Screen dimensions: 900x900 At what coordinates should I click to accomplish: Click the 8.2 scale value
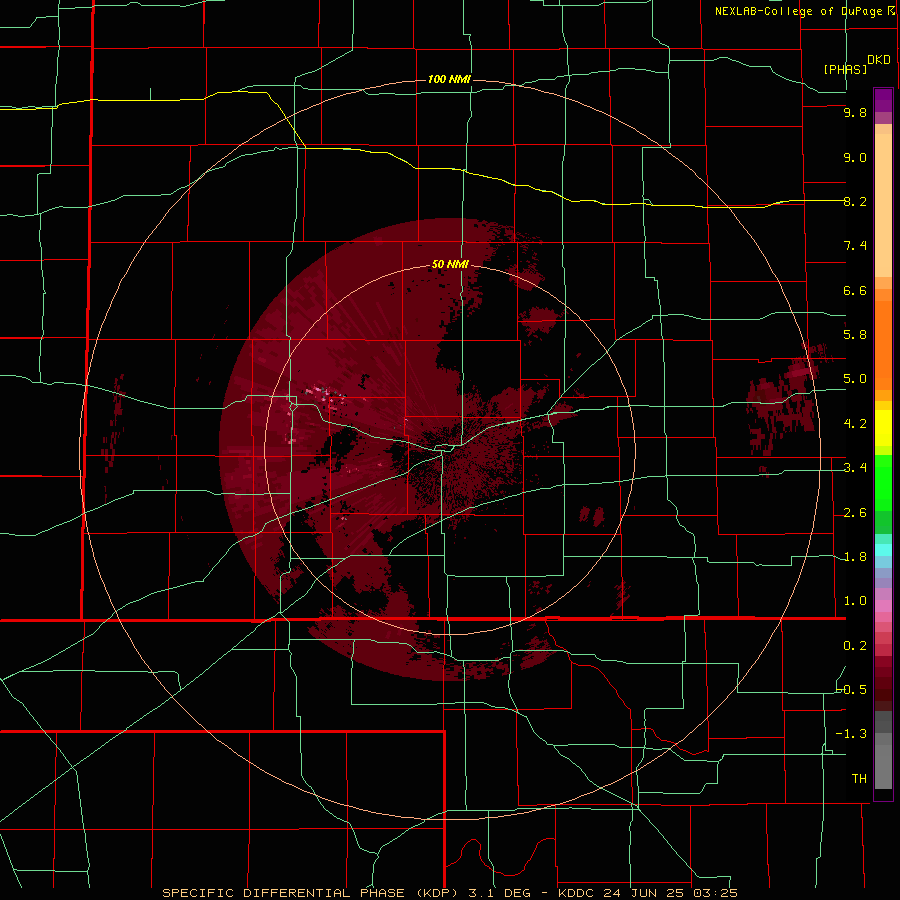tap(855, 201)
